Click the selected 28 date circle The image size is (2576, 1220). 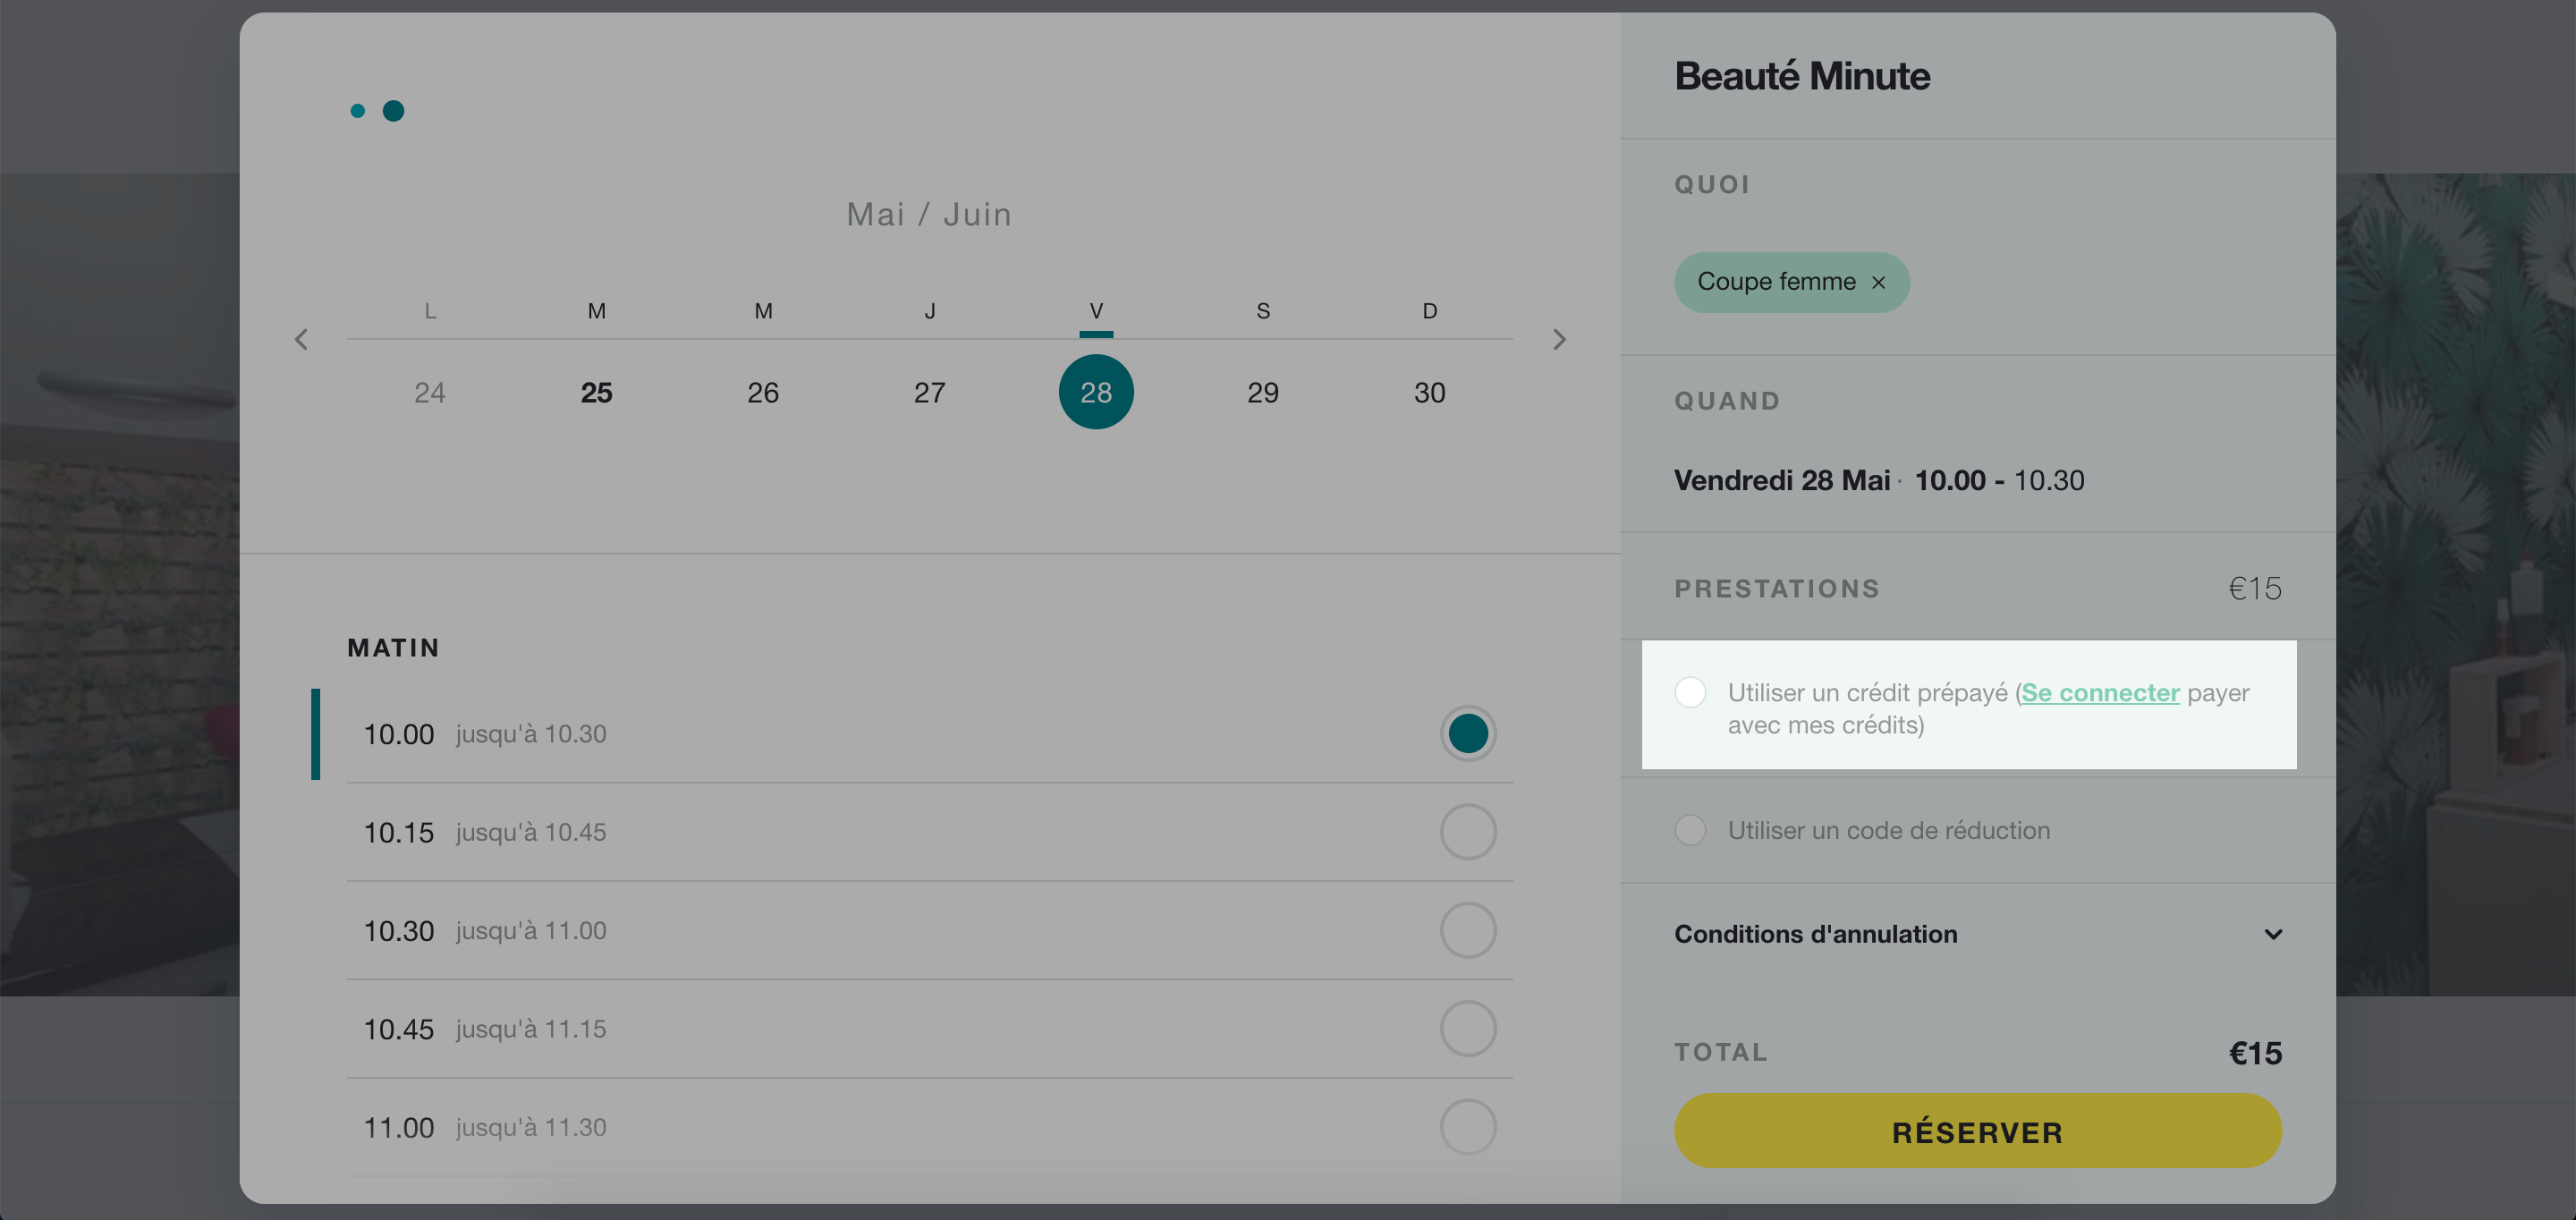tap(1096, 392)
